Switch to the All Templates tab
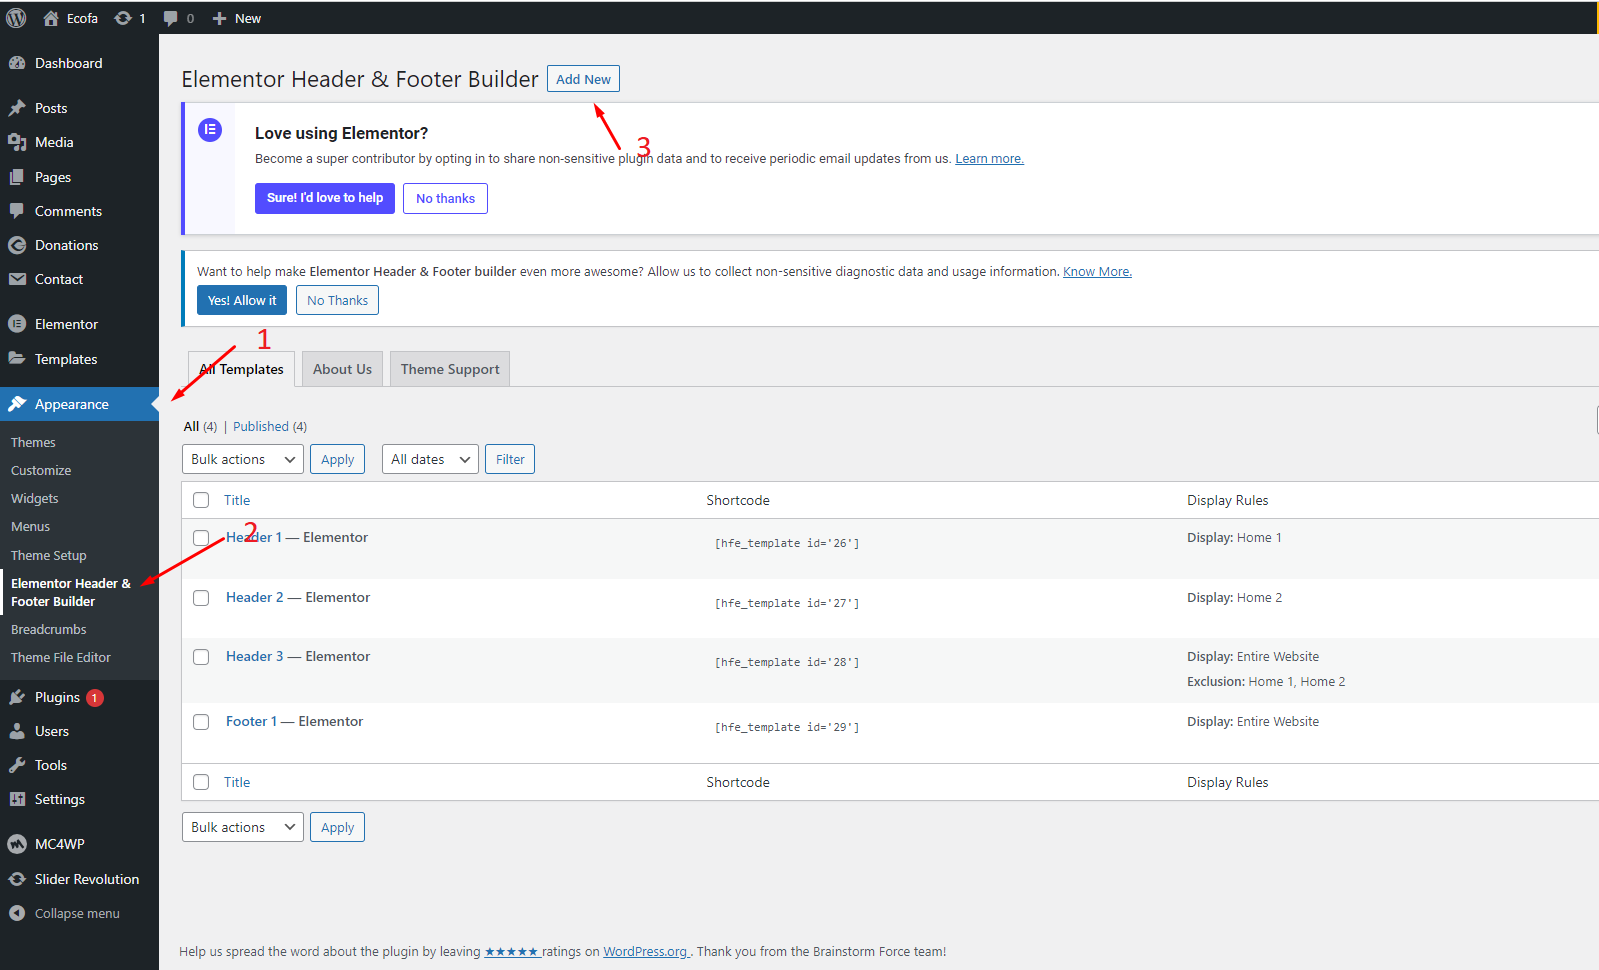The width and height of the screenshot is (1599, 970). tap(241, 369)
